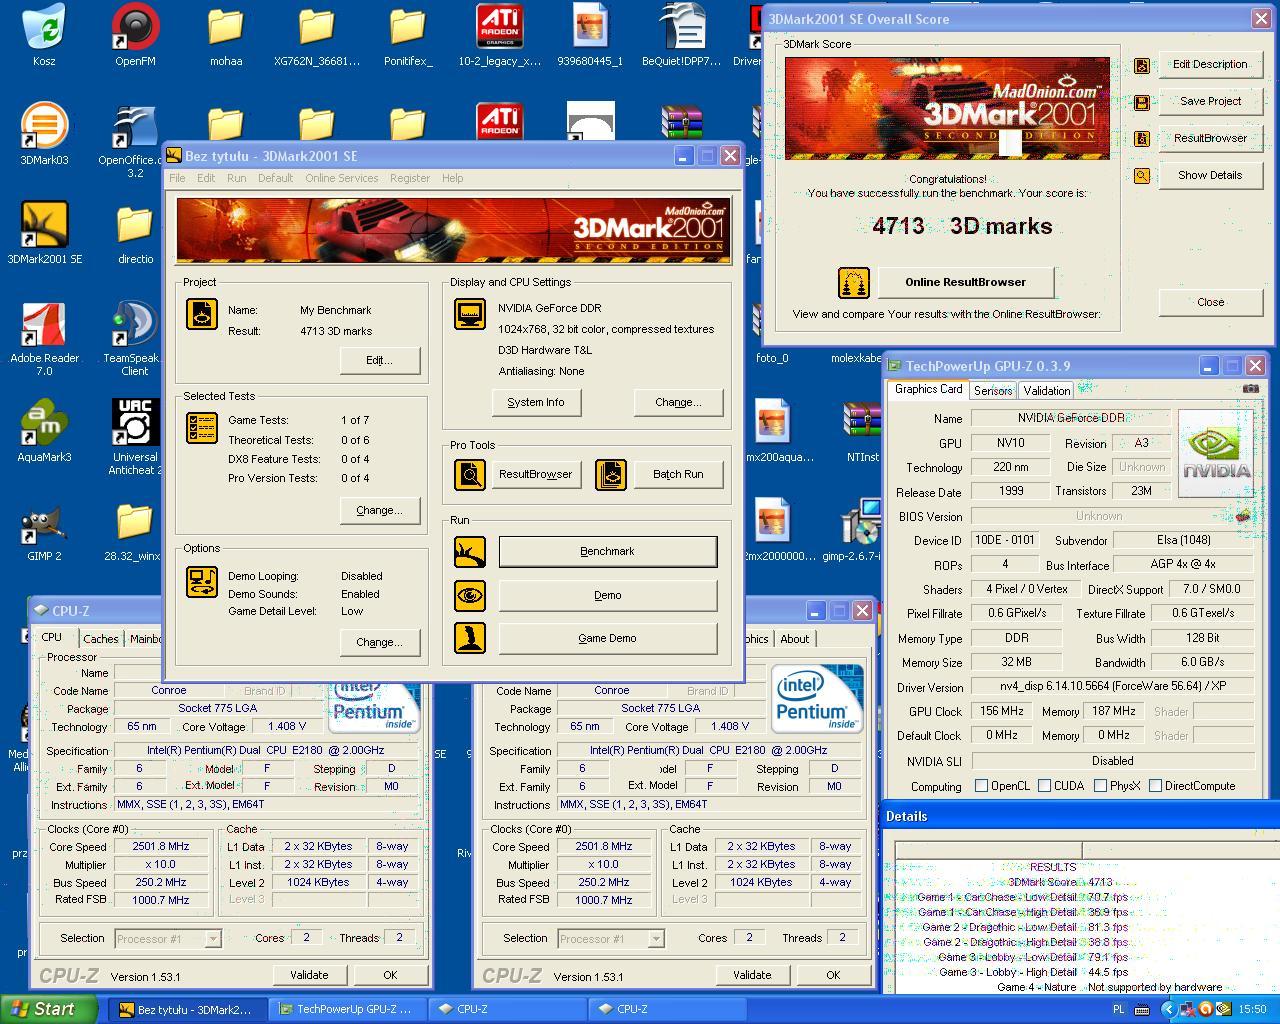1280x1024 pixels.
Task: Click Change... under Selected Tests
Action: pyautogui.click(x=380, y=510)
